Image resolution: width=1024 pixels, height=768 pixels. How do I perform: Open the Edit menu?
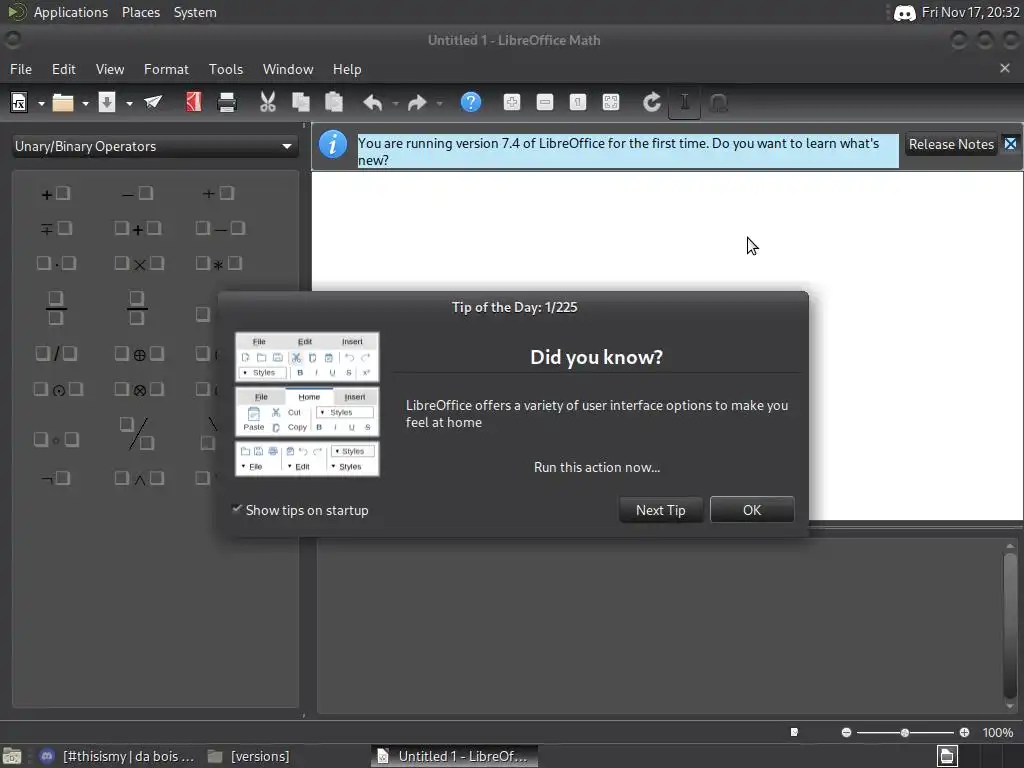pos(63,69)
